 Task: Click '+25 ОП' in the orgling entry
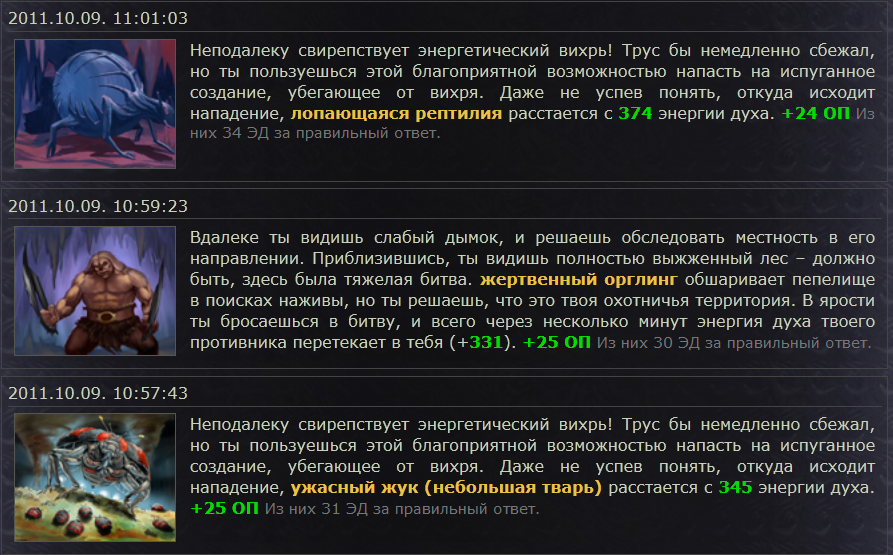[x=557, y=343]
